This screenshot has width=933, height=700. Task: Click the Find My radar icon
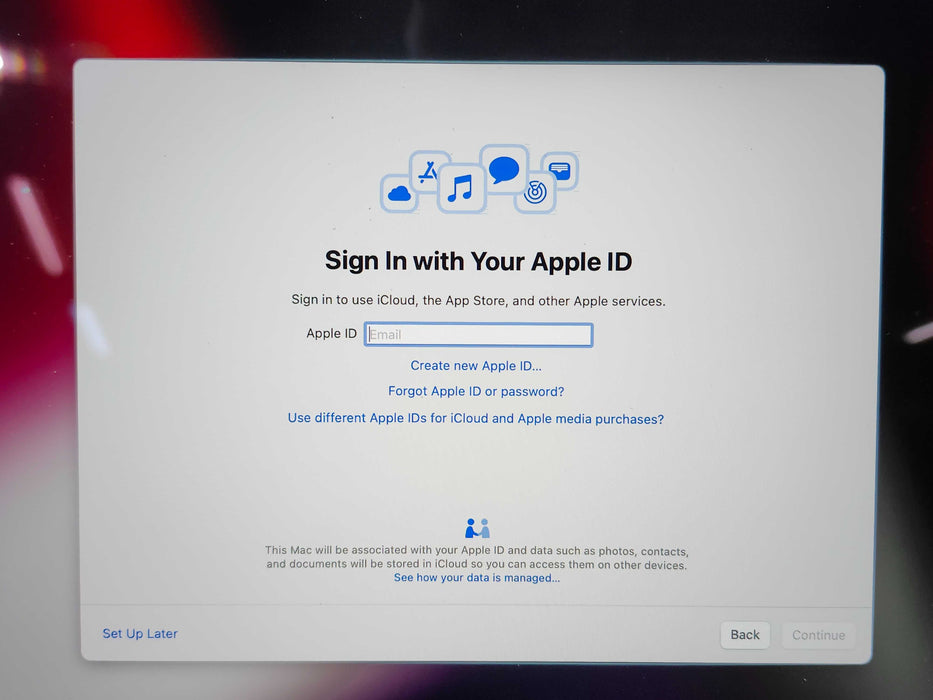(535, 193)
